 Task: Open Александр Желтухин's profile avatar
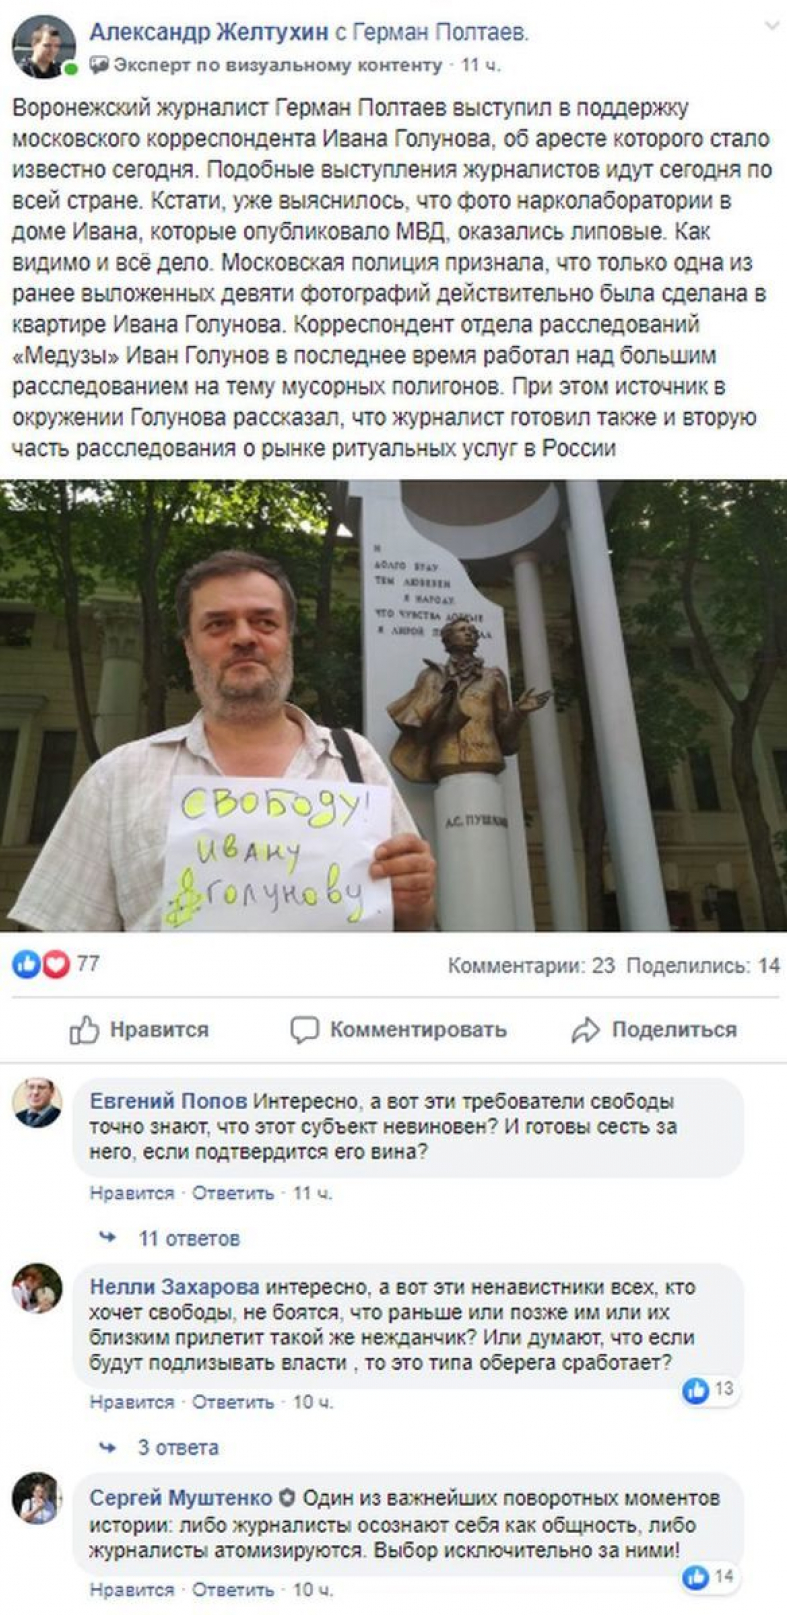(43, 47)
